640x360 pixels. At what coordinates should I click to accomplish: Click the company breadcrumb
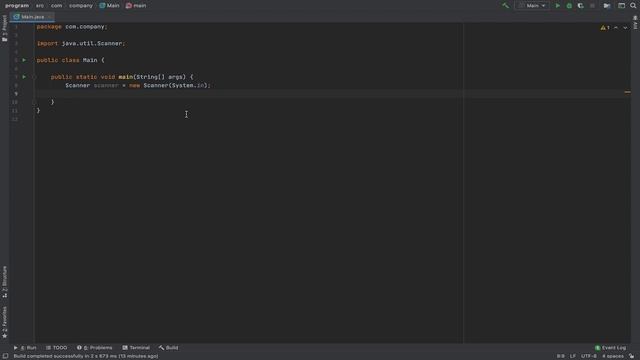[x=81, y=6]
